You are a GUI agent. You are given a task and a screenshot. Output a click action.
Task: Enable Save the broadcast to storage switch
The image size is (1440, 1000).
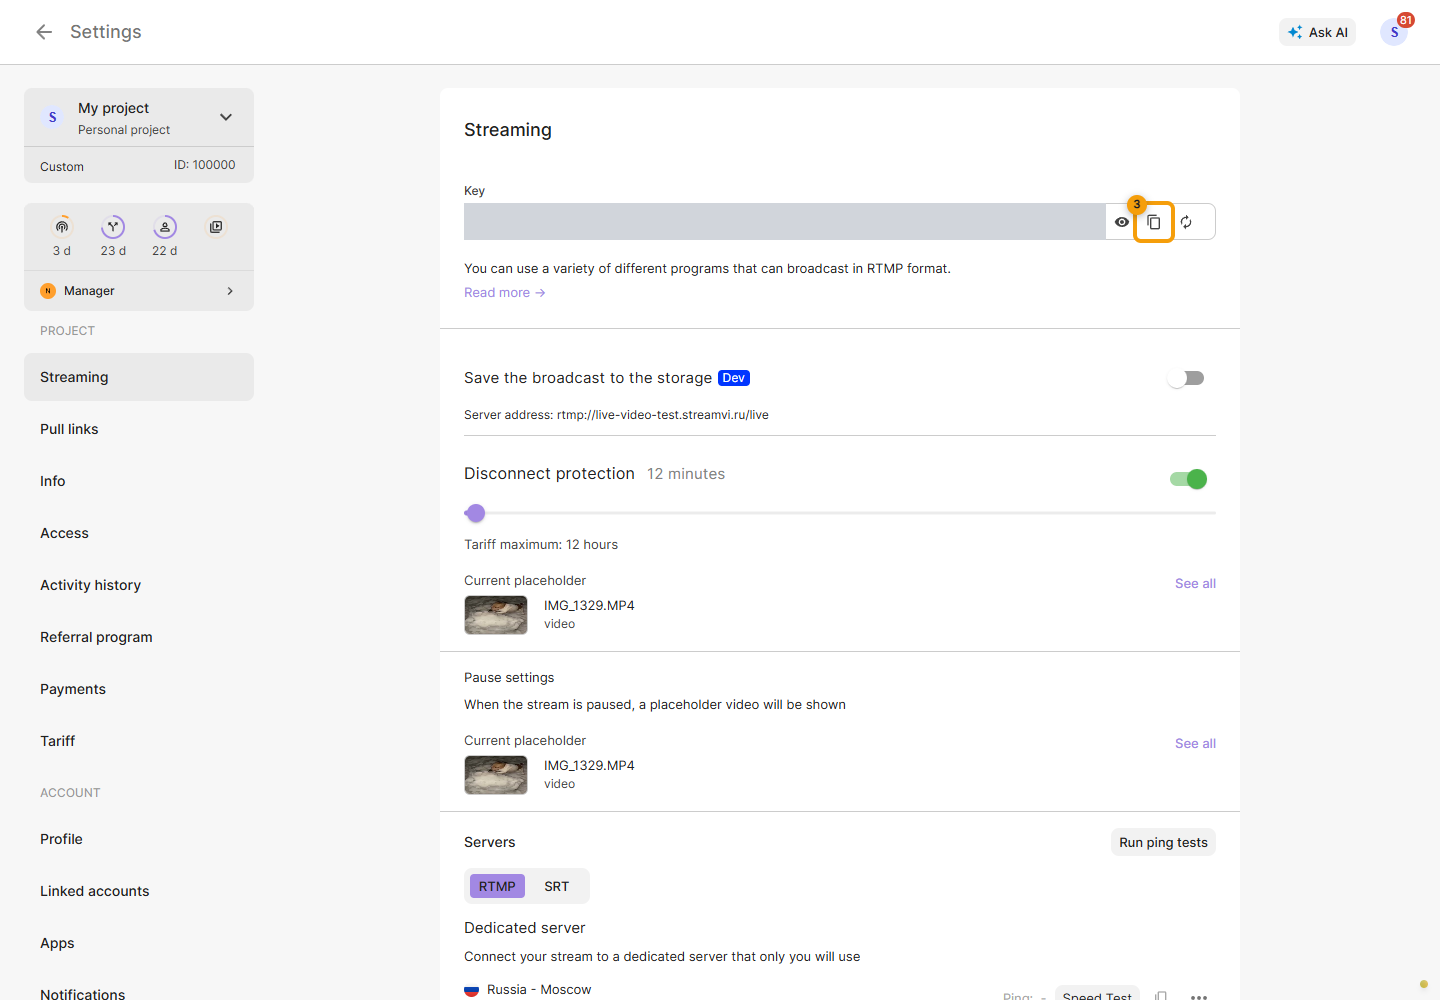[1188, 378]
